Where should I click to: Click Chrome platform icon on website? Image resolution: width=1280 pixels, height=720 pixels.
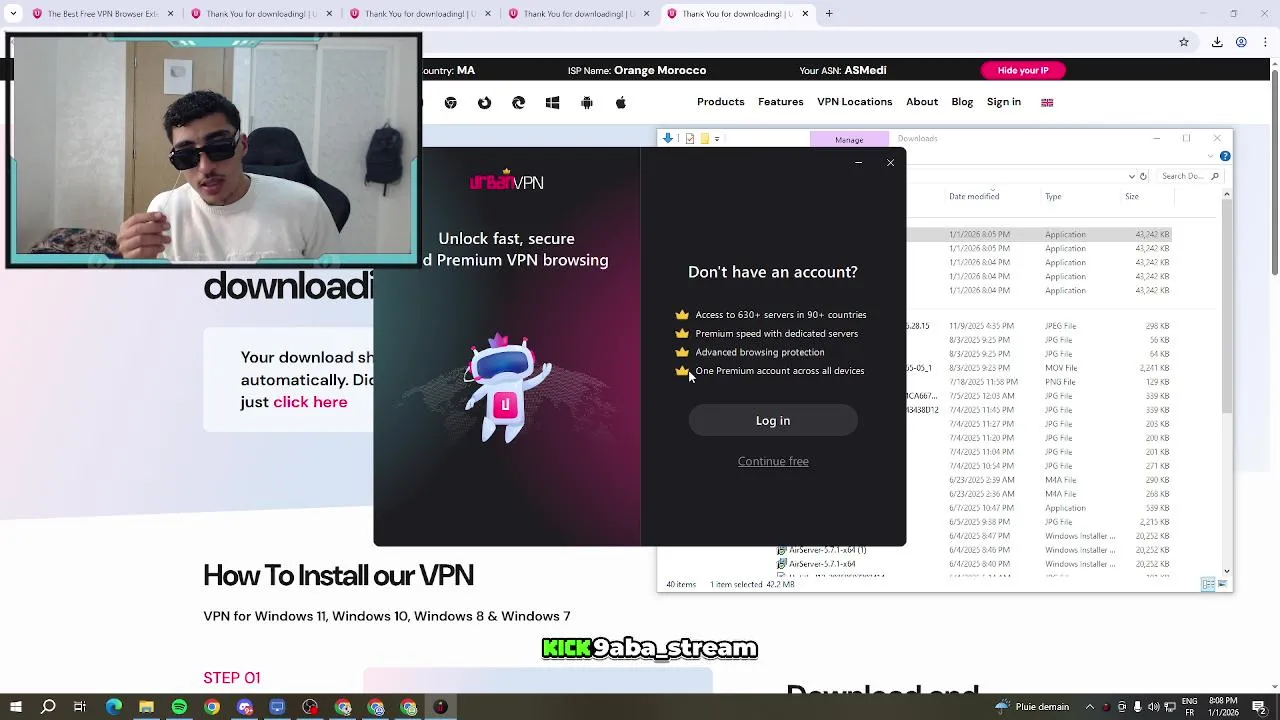pos(451,103)
